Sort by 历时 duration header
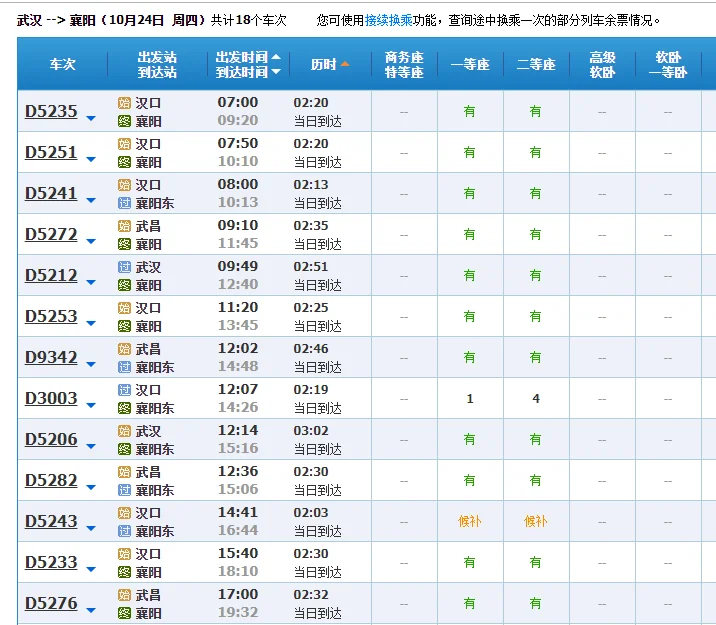 coord(330,64)
